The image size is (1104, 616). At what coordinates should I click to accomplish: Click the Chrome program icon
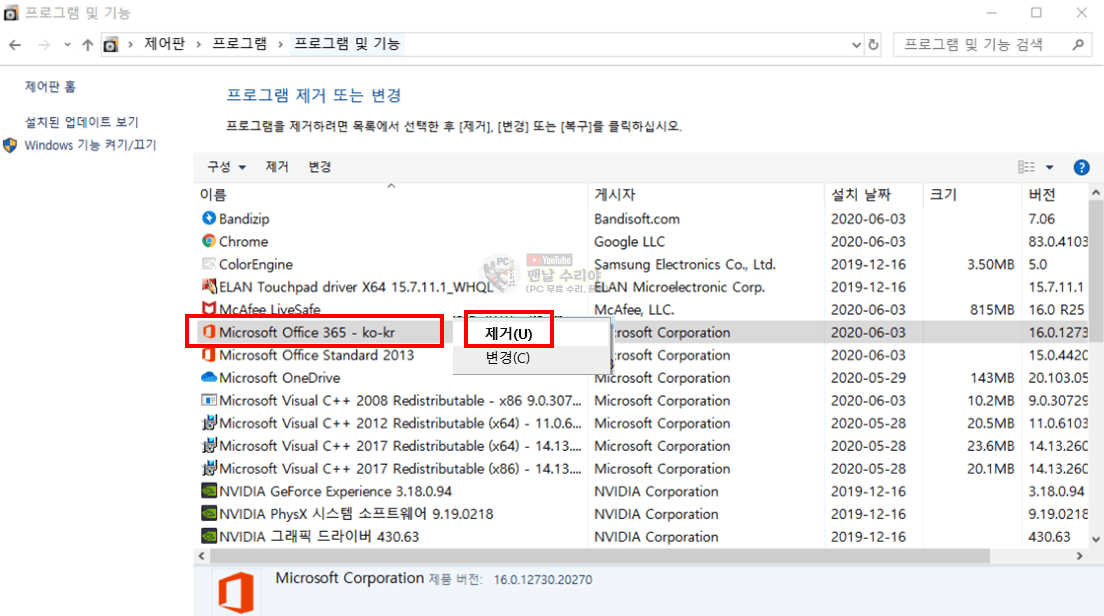(208, 241)
